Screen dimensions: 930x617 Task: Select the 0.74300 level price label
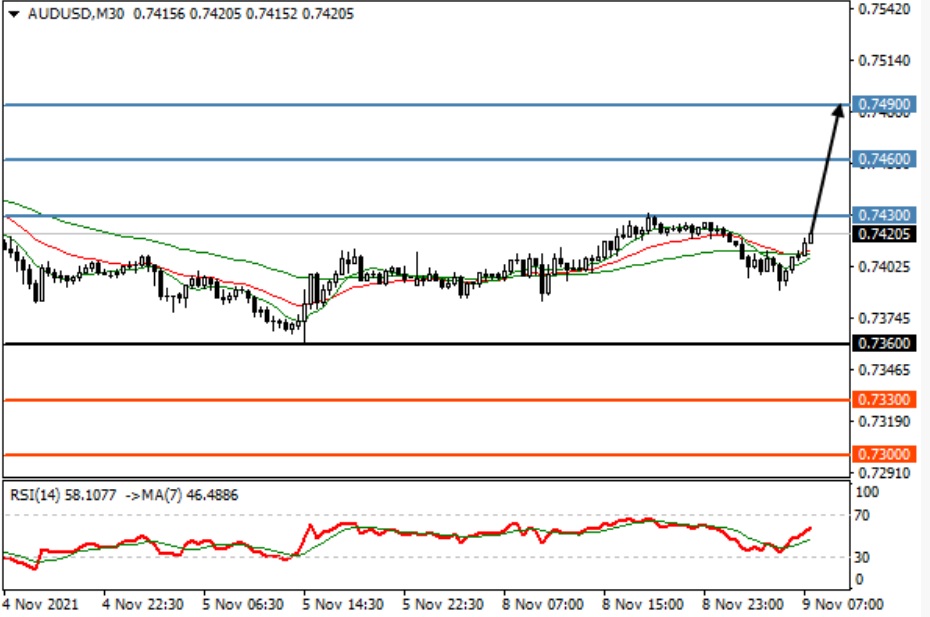[884, 215]
